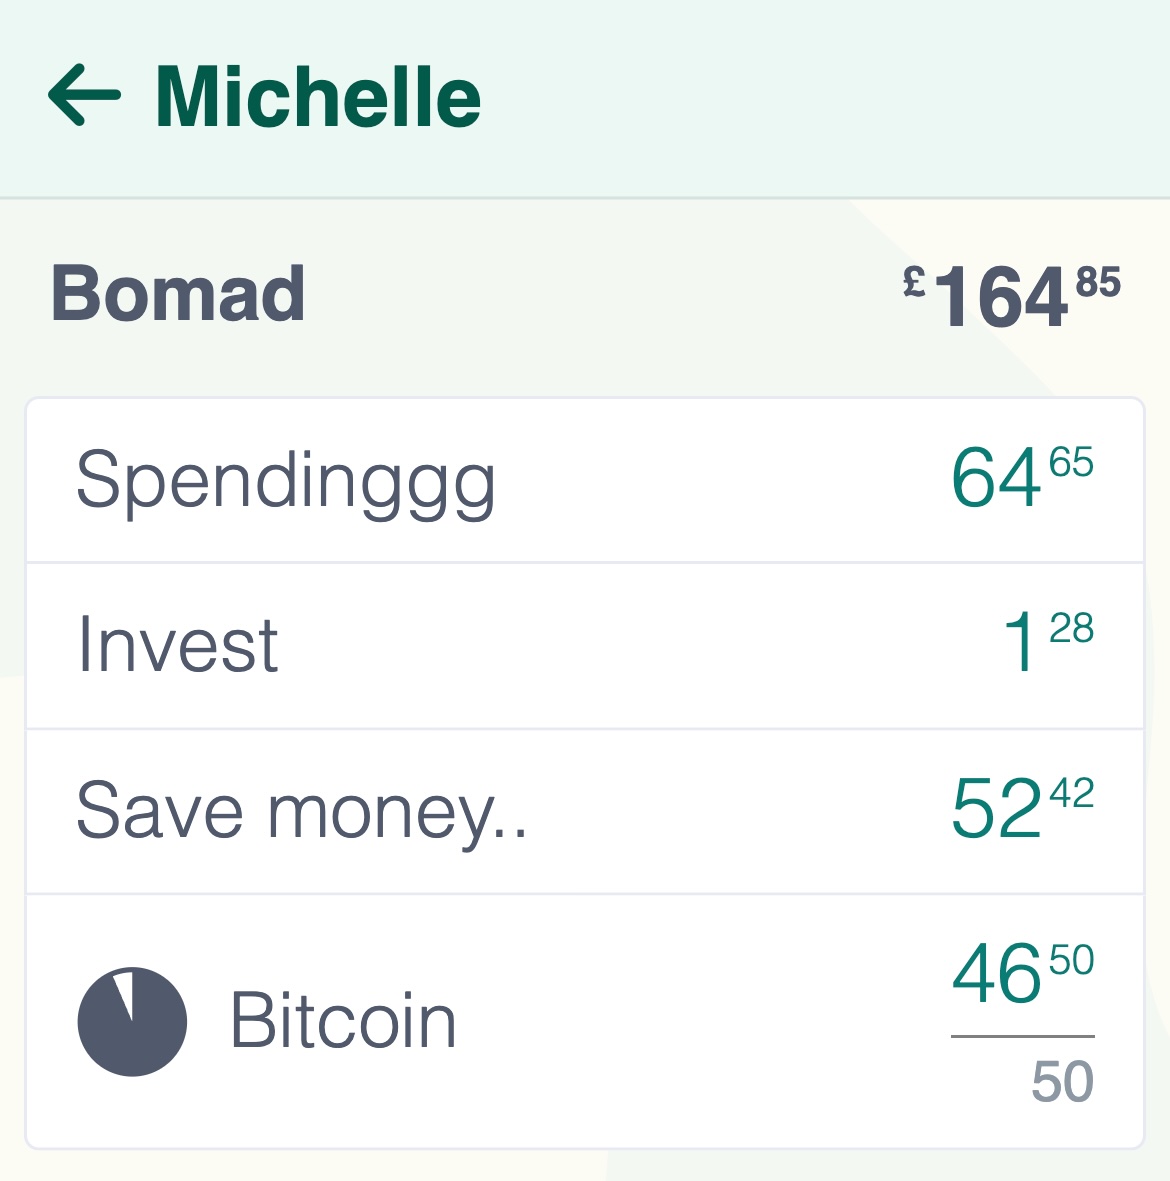Tap the Bitcoin progress divider line
The image size is (1170, 1181).
pos(1022,1036)
